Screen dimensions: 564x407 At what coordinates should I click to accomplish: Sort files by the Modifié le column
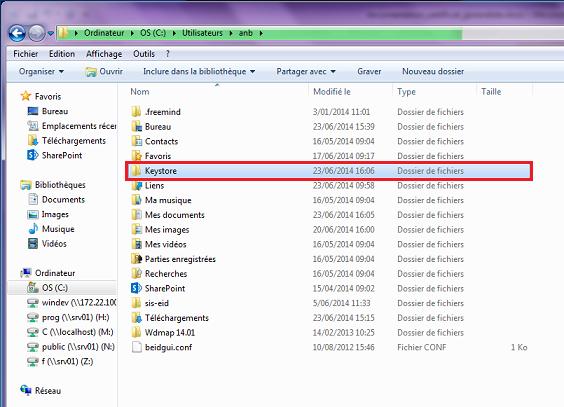pyautogui.click(x=332, y=92)
